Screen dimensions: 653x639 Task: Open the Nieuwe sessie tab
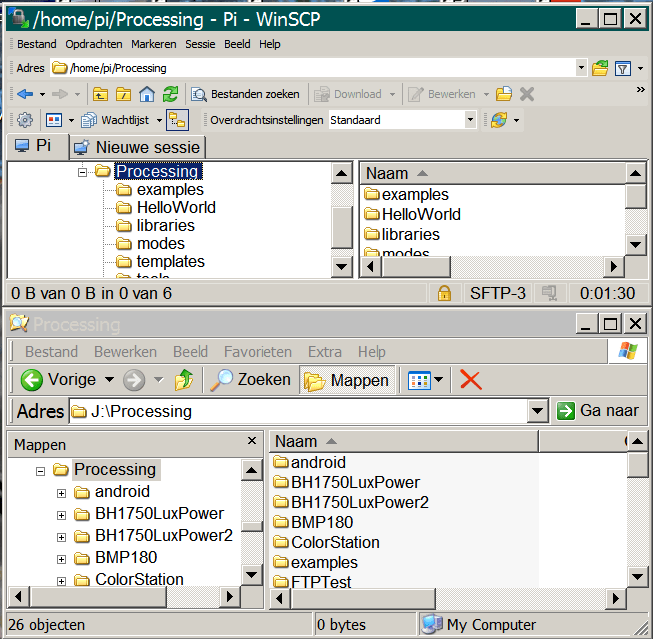(137, 147)
